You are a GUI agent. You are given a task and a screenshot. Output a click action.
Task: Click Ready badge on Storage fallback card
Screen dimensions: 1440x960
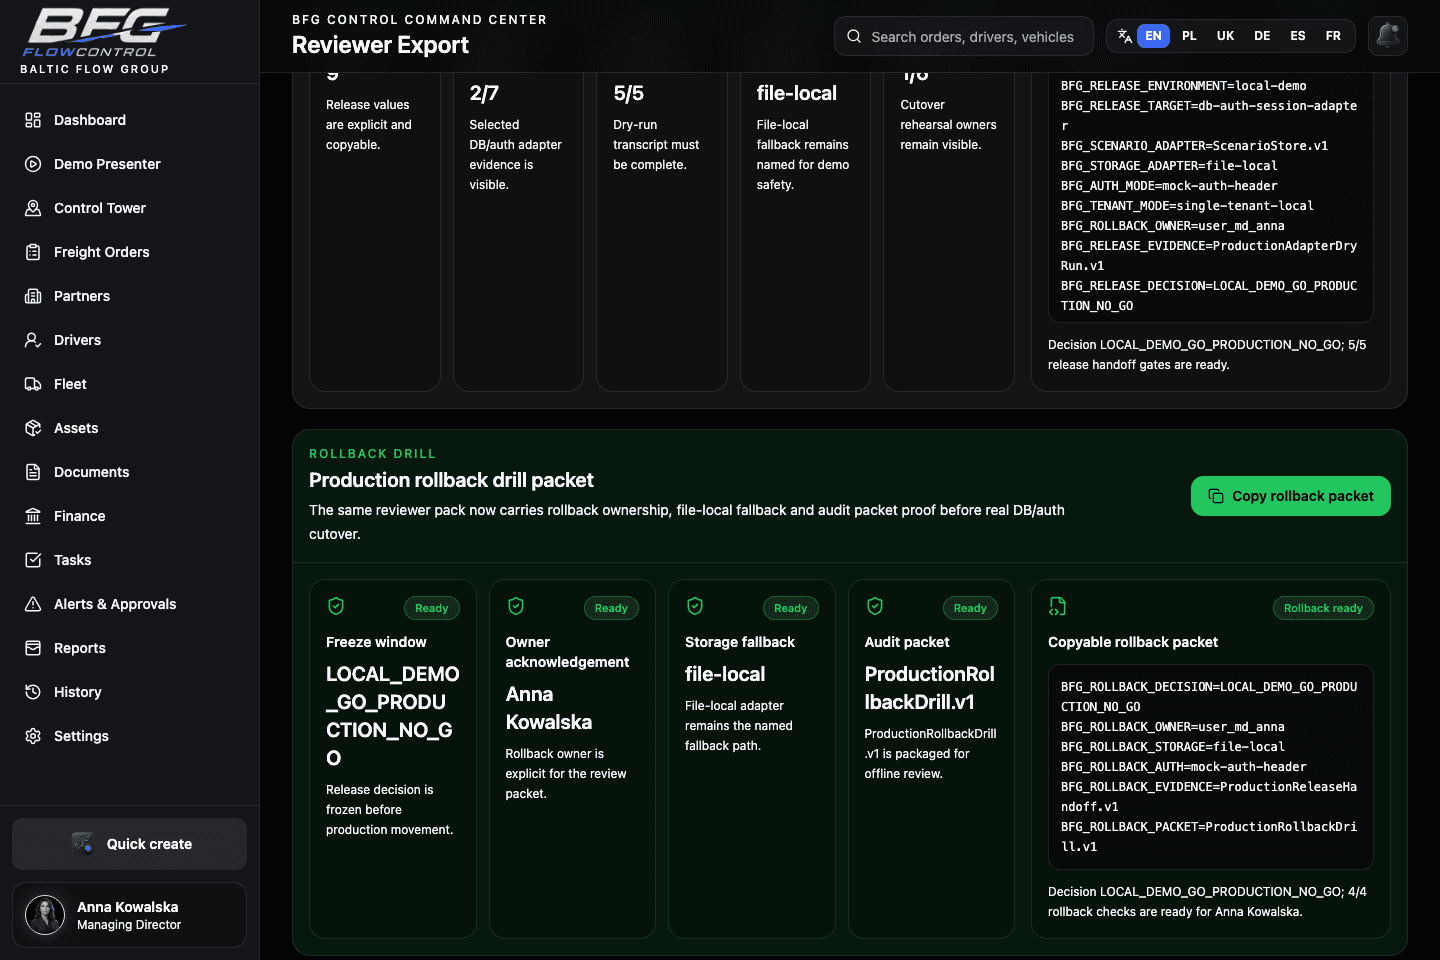pos(790,608)
